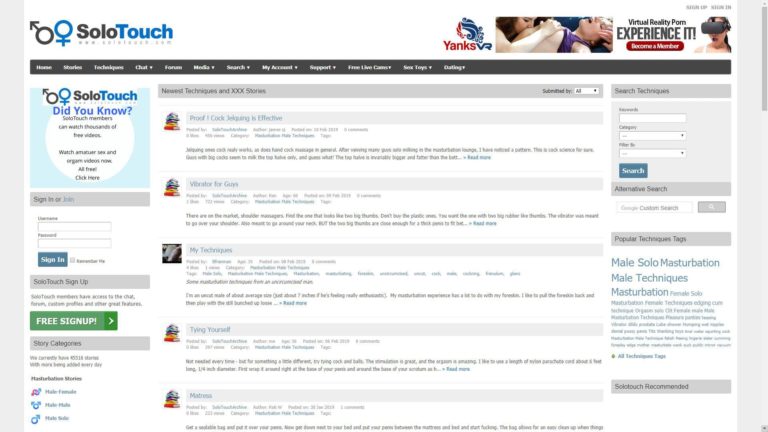Open the Stories page from the navigation bar
The height and width of the screenshot is (432, 768).
(x=72, y=67)
